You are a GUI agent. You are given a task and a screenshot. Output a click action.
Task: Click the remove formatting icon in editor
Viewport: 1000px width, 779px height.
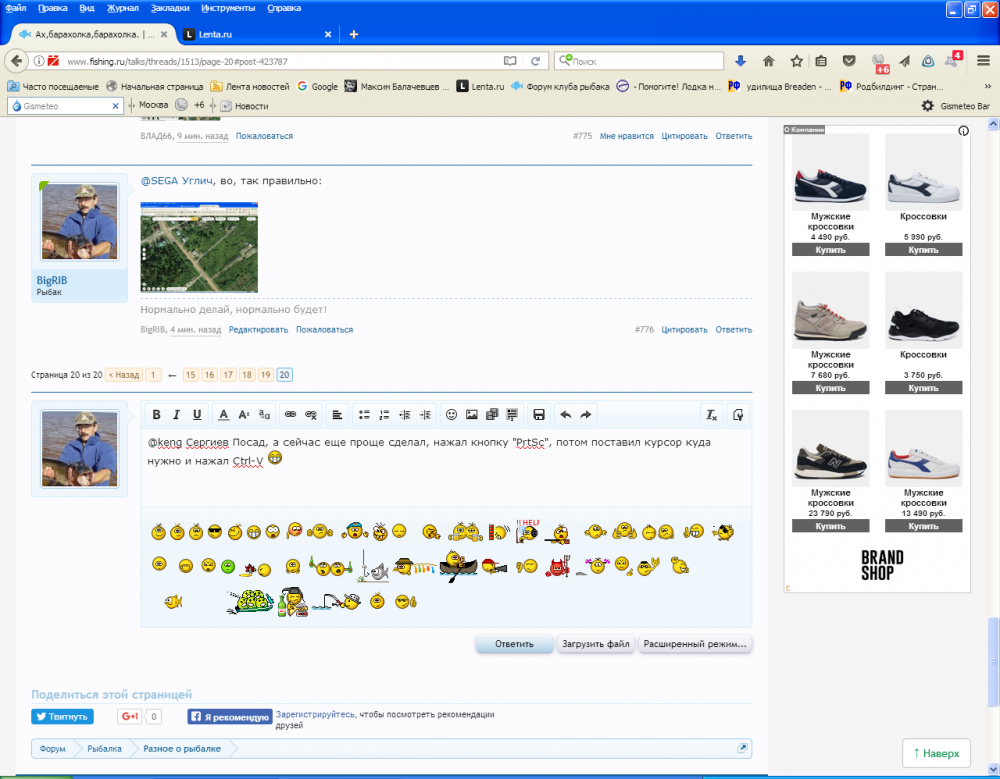coord(711,414)
